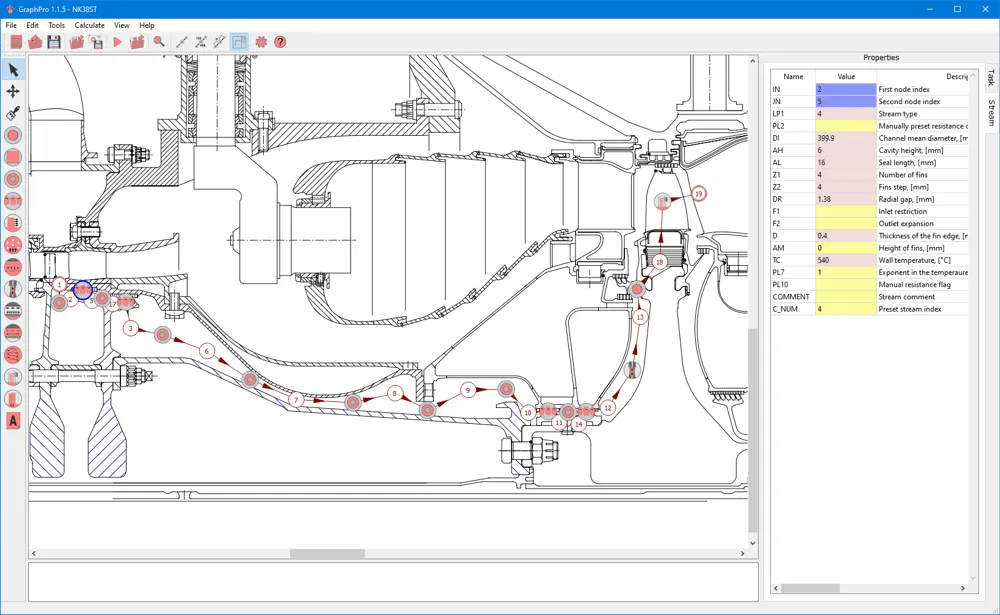Click the C_NUM value cell

846,309
